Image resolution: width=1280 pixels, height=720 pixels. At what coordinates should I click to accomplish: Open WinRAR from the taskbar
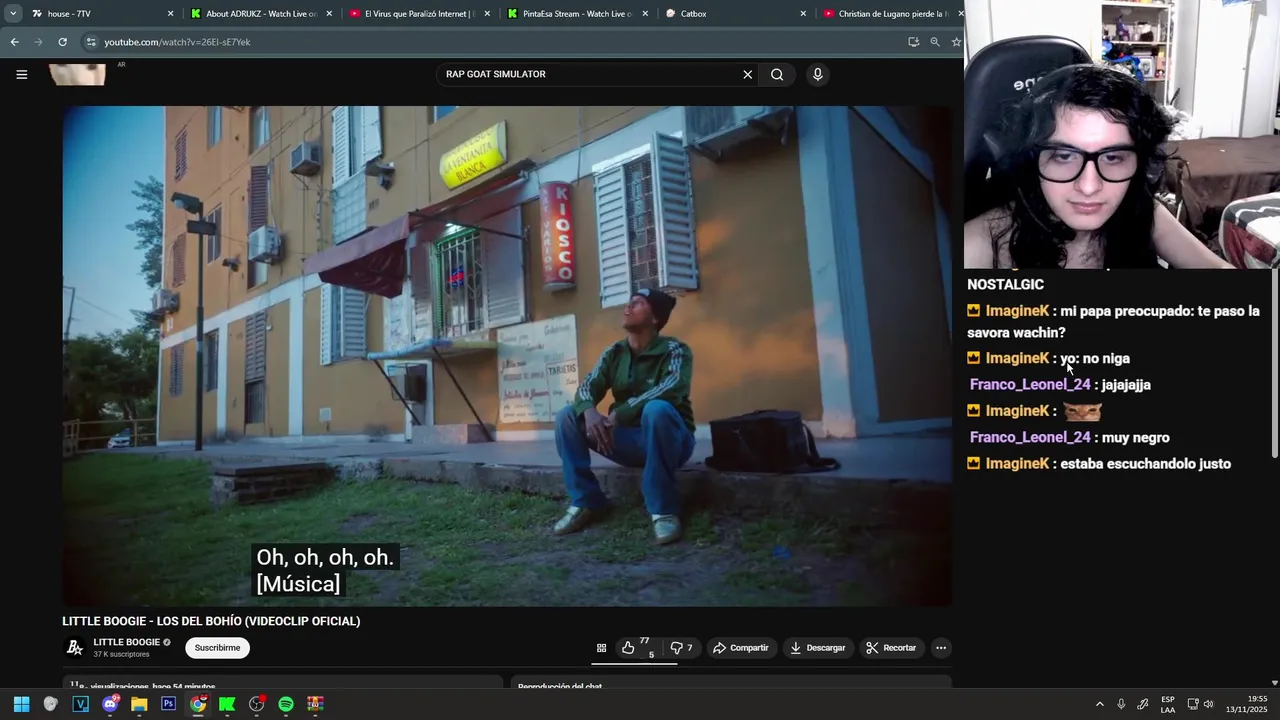click(315, 704)
